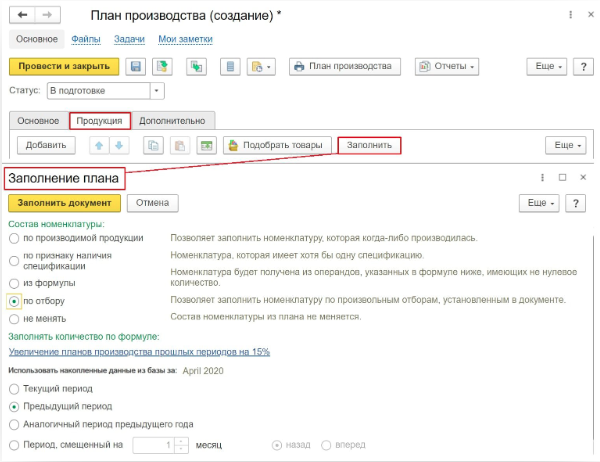Click Провести и закрыть button

(64, 67)
